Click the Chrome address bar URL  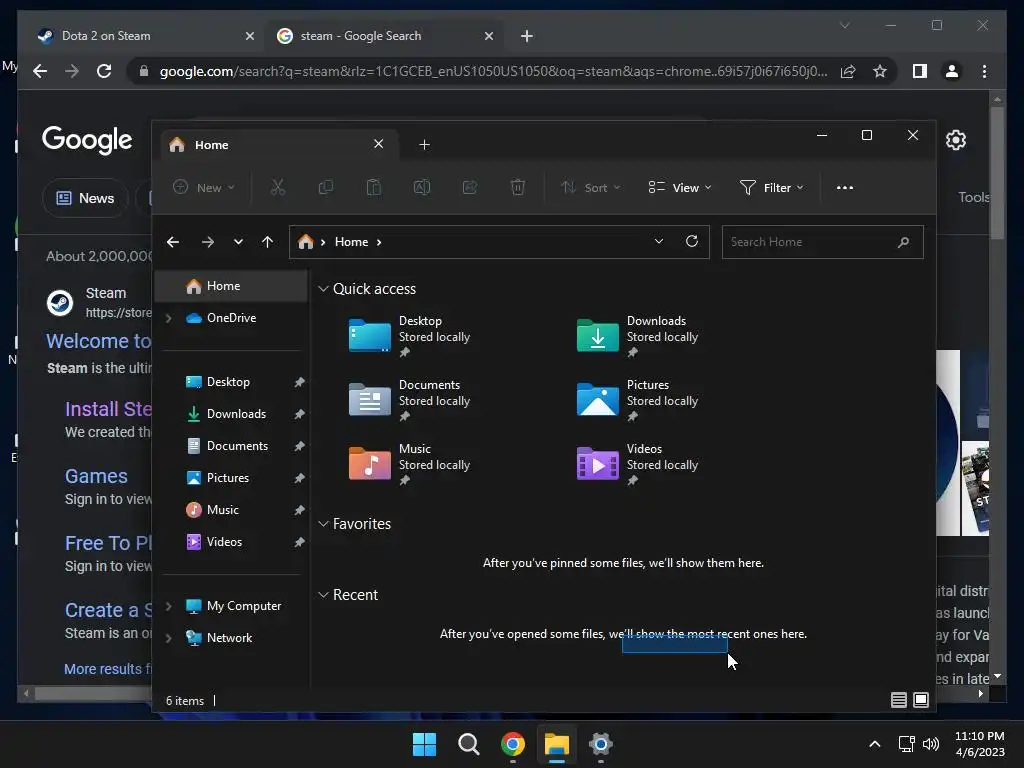tap(493, 71)
